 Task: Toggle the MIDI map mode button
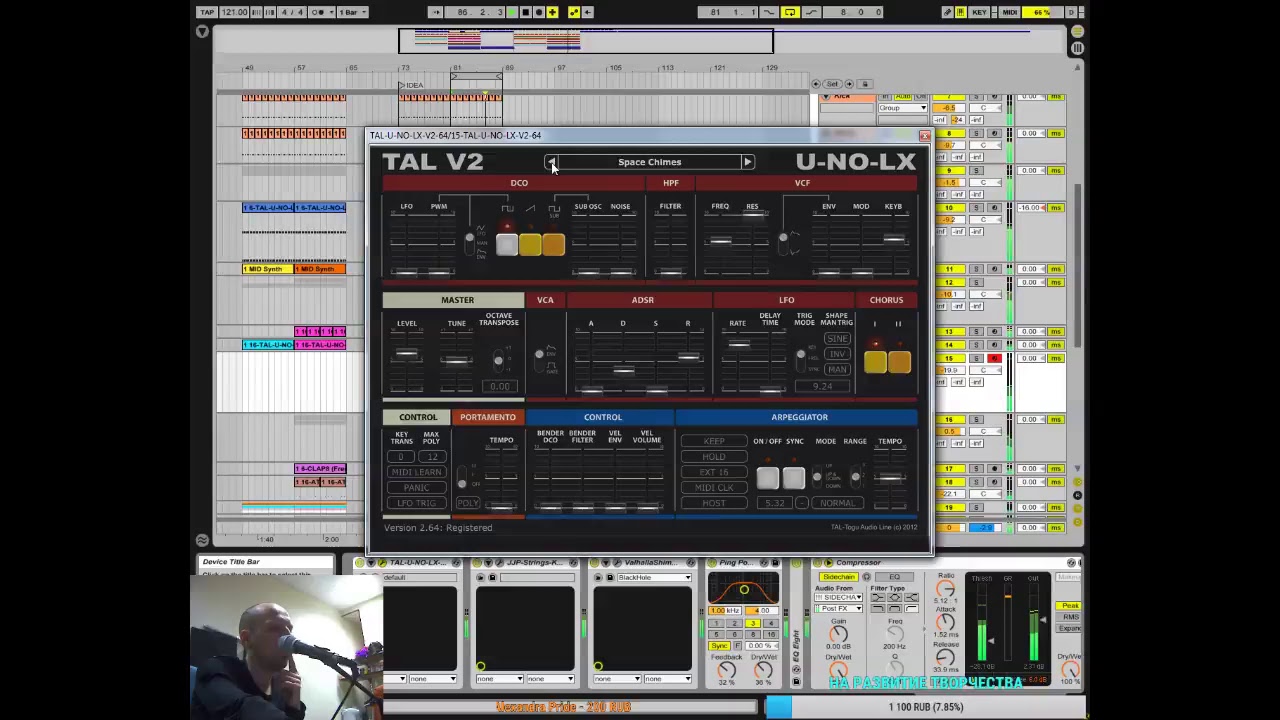pyautogui.click(x=1010, y=12)
